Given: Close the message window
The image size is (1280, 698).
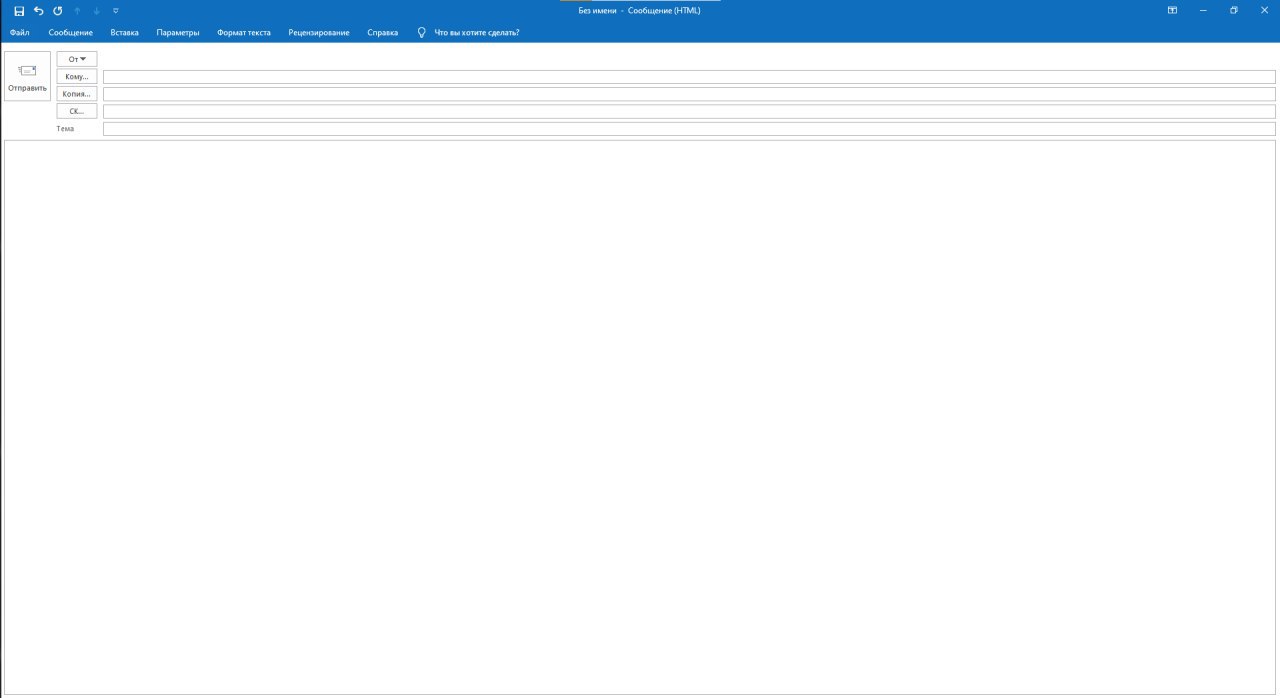Looking at the screenshot, I should coord(1264,10).
